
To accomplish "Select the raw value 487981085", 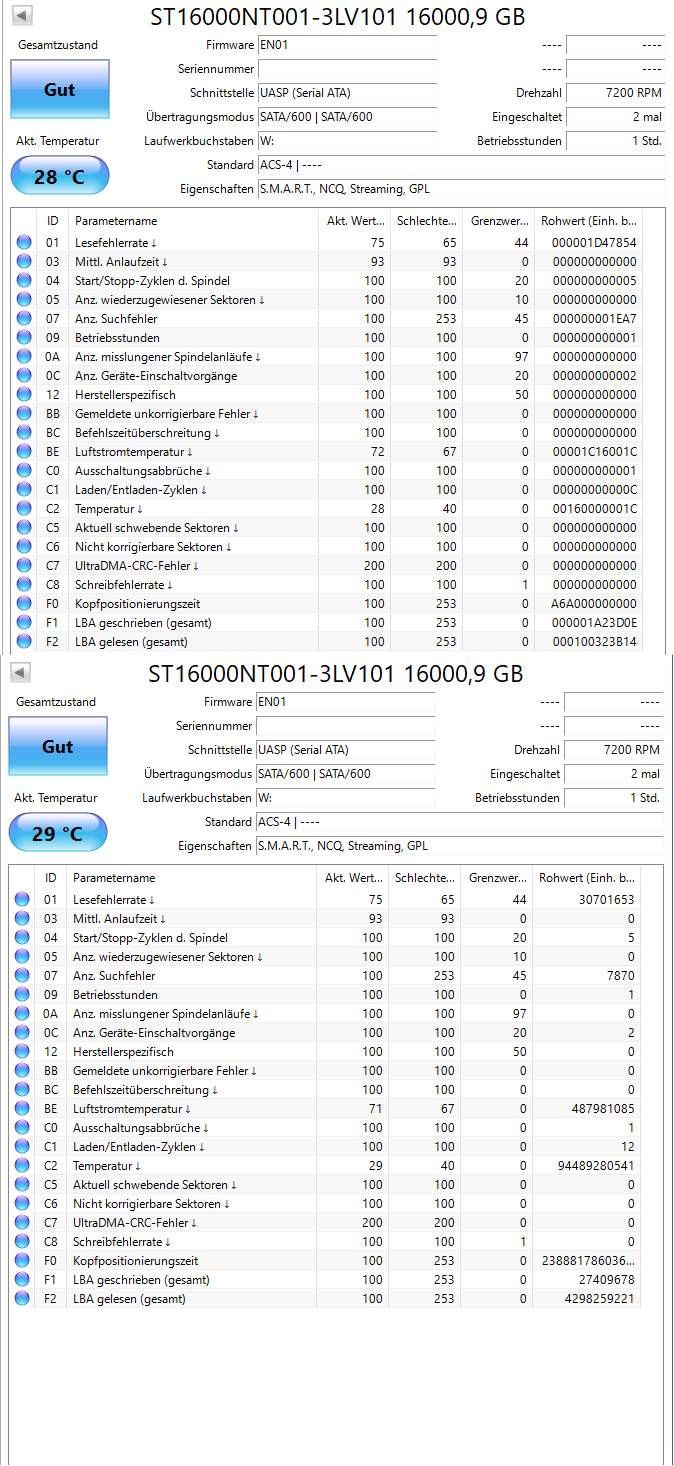I will pos(601,1109).
